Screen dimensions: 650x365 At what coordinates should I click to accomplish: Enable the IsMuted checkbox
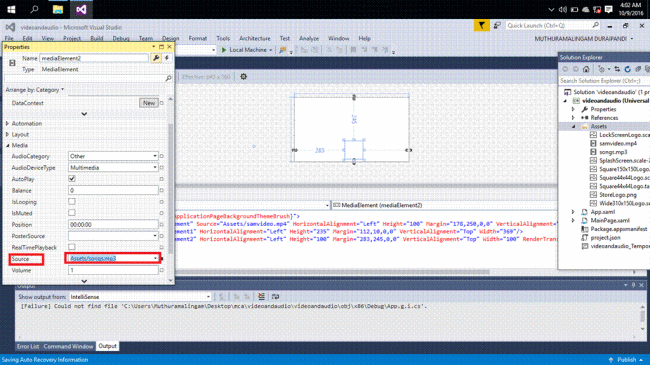(x=72, y=213)
